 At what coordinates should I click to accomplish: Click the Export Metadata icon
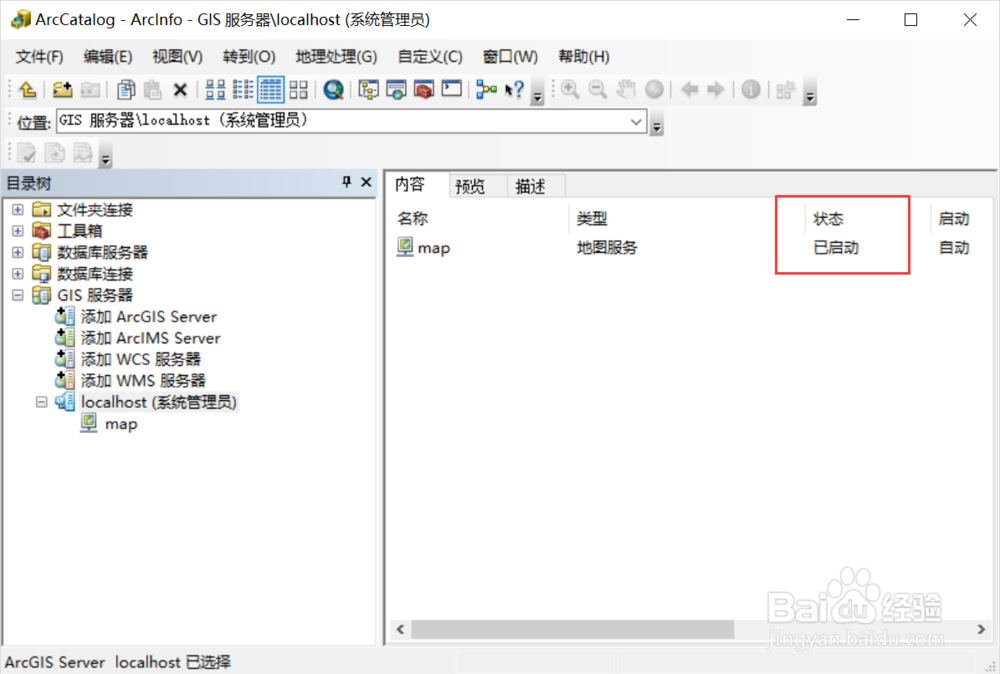click(x=55, y=152)
